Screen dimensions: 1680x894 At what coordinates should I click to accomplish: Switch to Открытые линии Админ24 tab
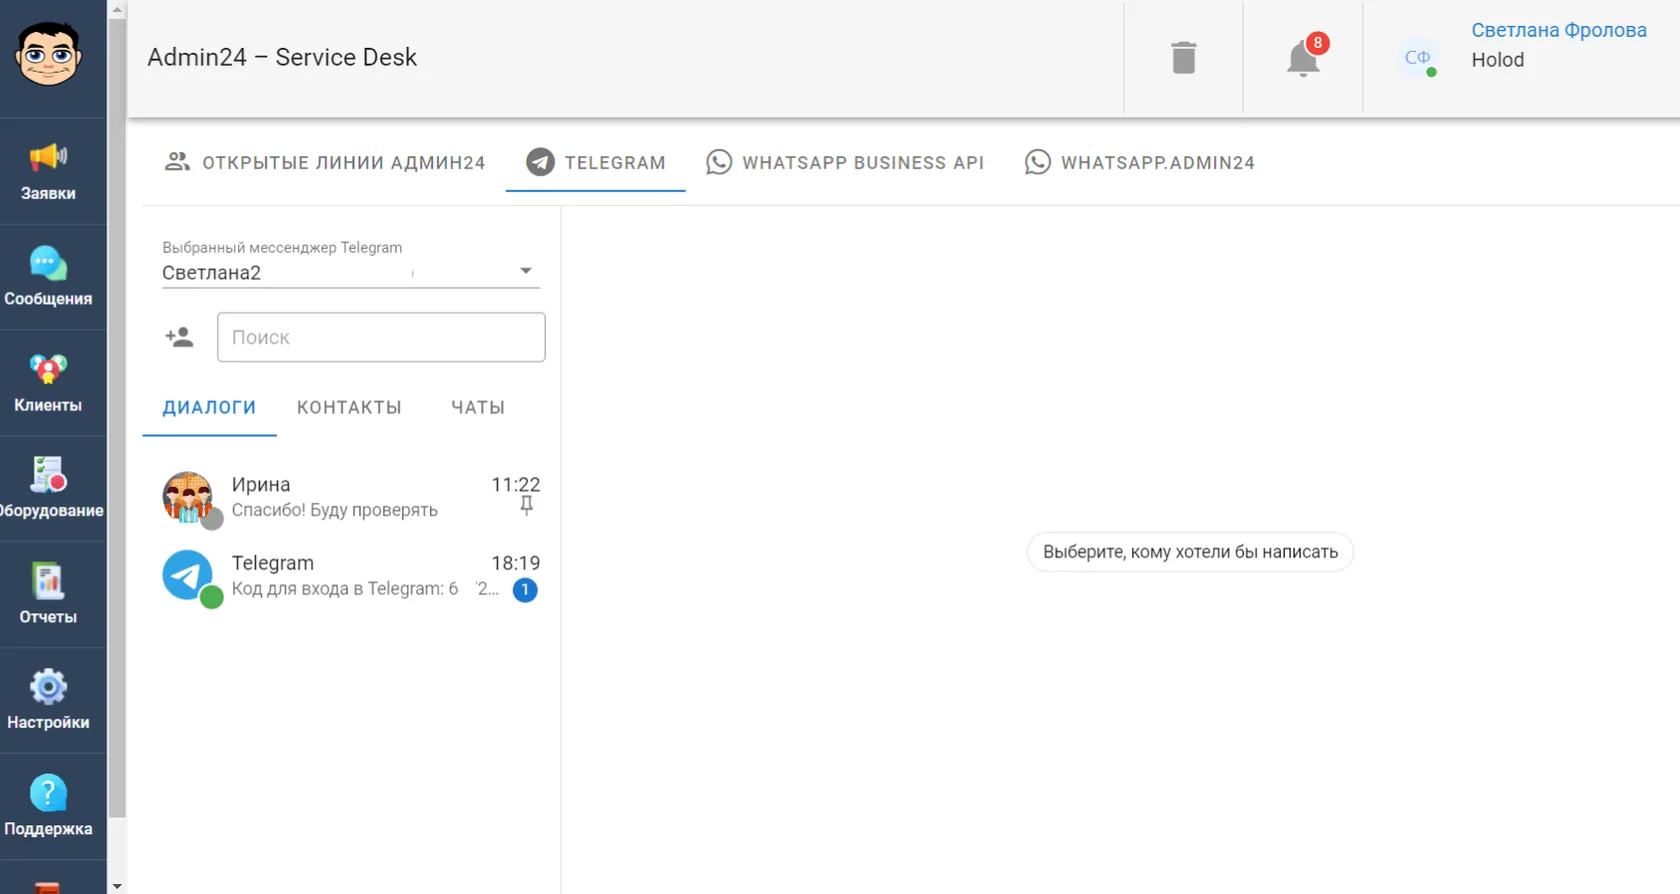tap(324, 162)
